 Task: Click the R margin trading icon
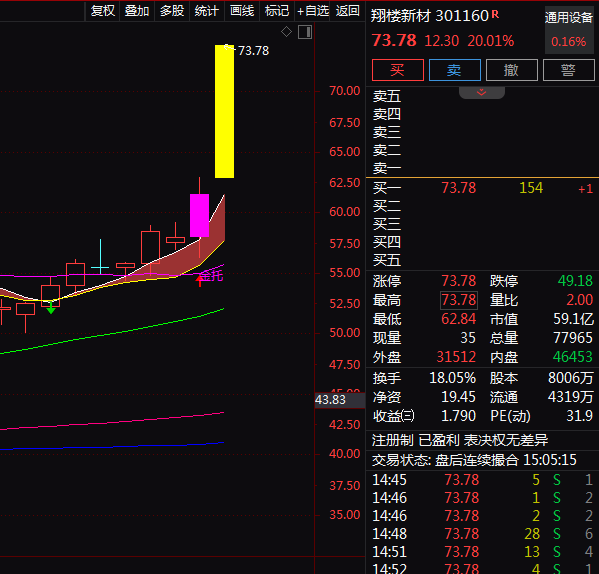495,14
